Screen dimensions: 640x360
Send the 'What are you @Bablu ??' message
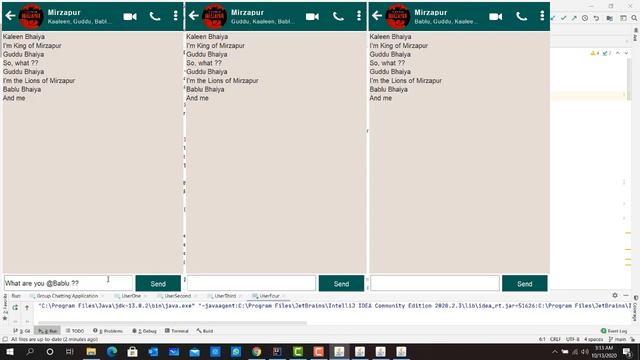[158, 283]
